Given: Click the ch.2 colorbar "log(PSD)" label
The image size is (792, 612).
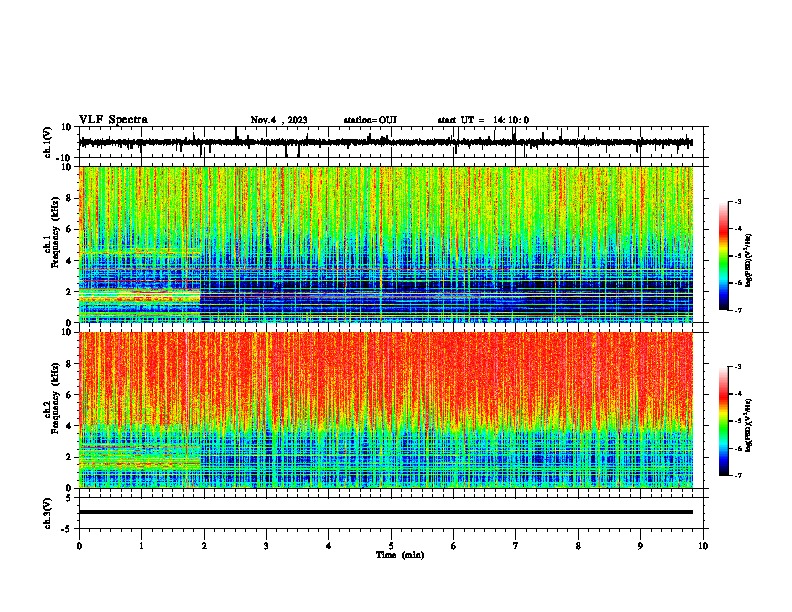Looking at the screenshot, I should [749, 425].
